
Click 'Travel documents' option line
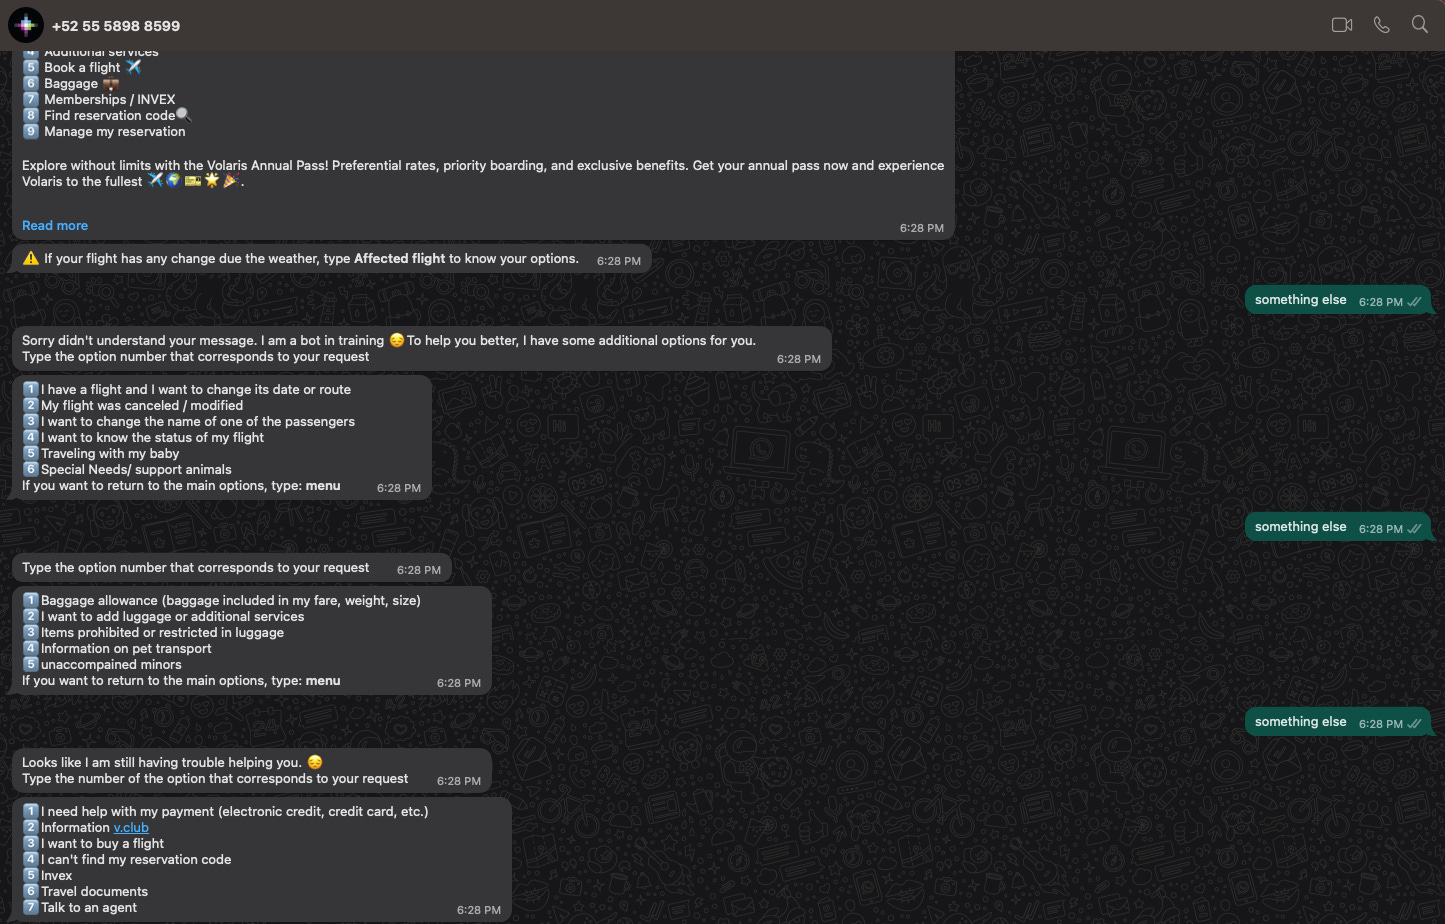tap(85, 892)
